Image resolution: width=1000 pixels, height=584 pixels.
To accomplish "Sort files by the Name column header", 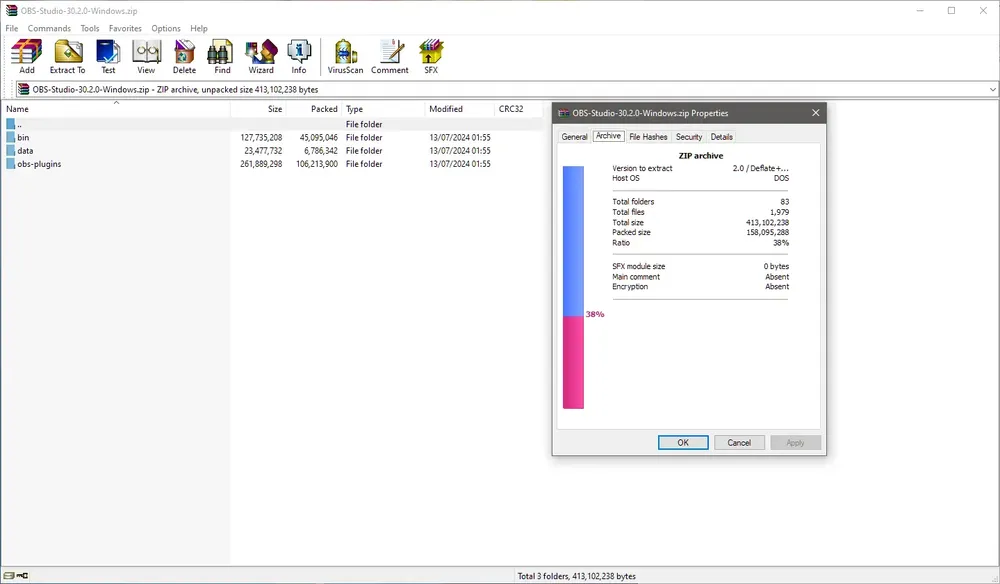I will (116, 109).
